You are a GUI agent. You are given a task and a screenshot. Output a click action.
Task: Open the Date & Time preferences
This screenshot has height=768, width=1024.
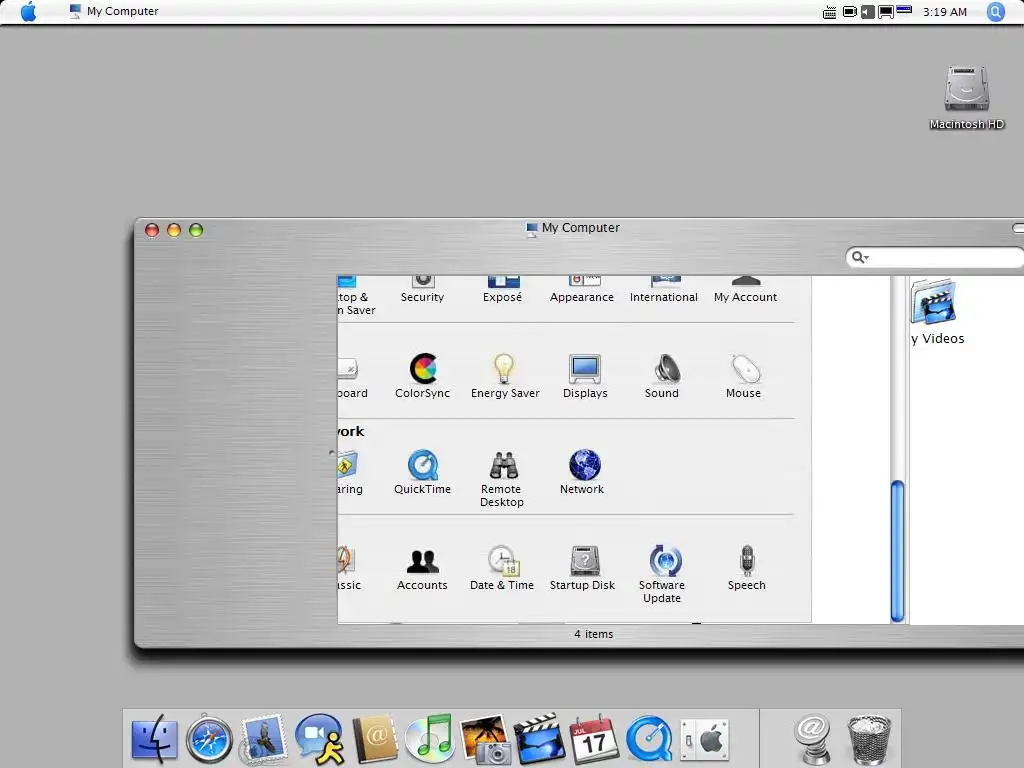(502, 568)
